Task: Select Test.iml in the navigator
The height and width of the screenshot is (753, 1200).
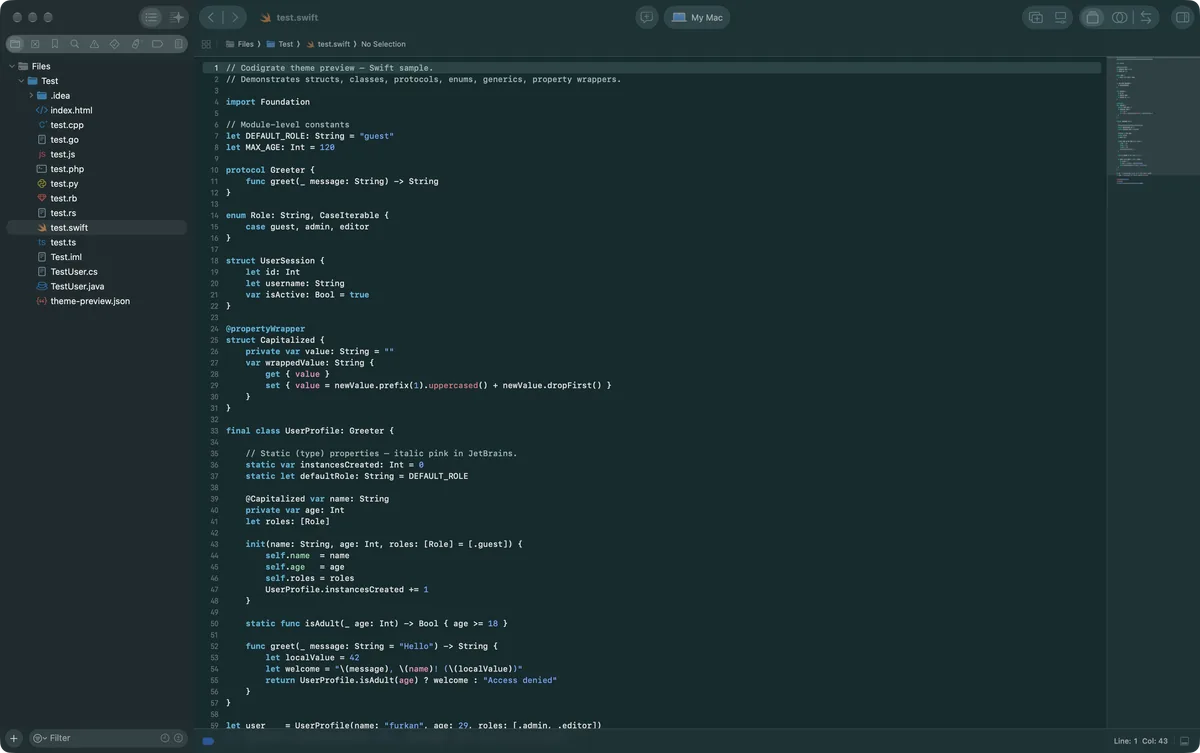Action: [66, 257]
